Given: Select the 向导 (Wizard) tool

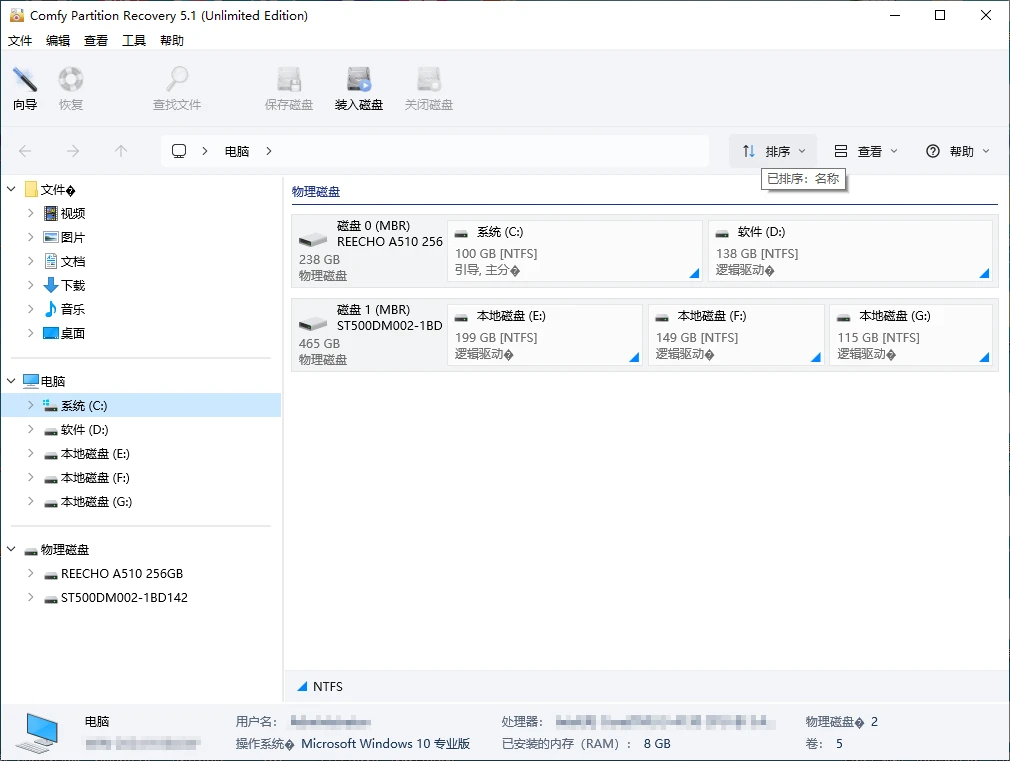Looking at the screenshot, I should pyautogui.click(x=24, y=87).
